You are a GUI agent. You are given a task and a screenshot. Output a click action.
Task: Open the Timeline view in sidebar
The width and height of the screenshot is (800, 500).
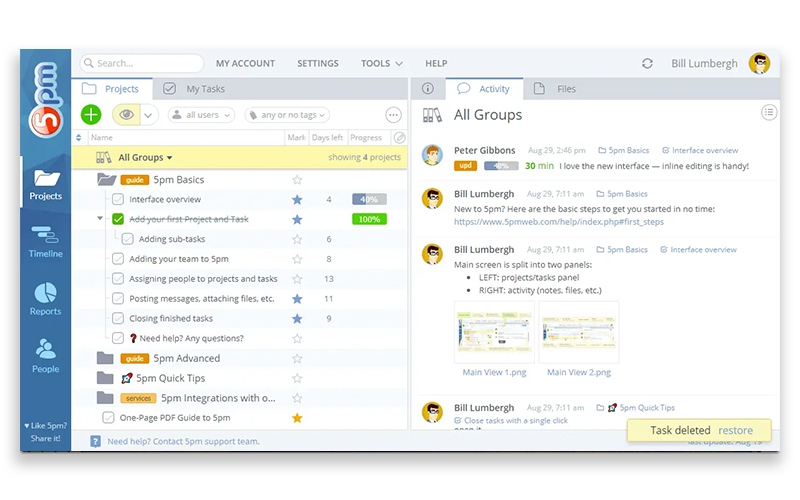pos(45,241)
